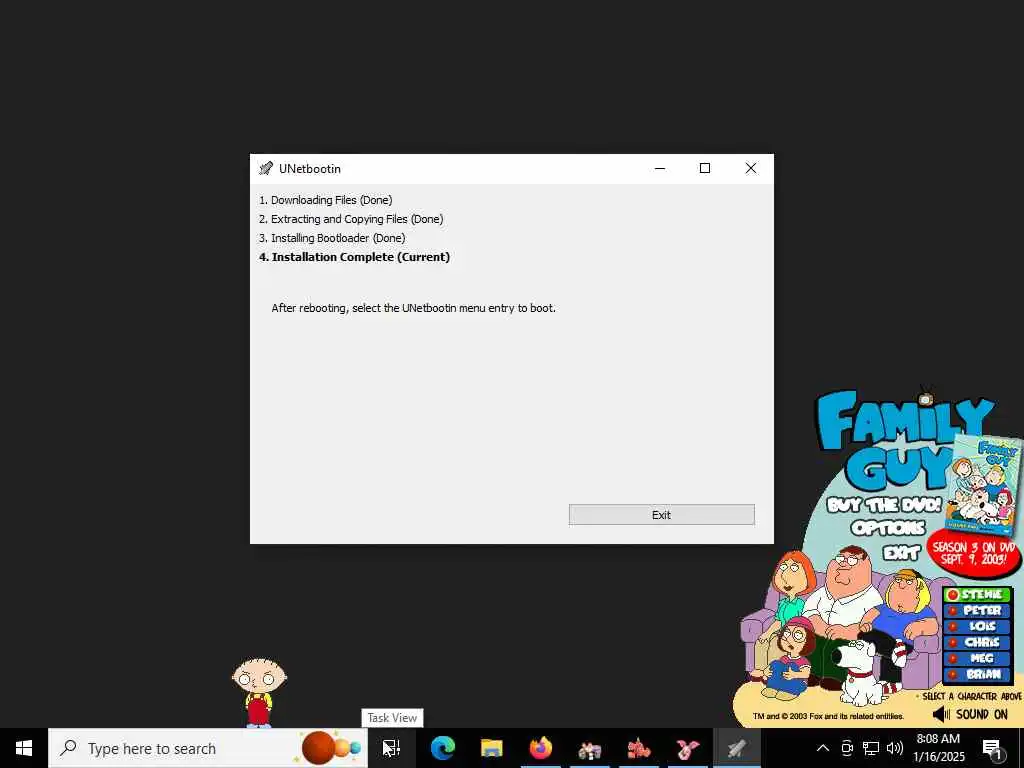The width and height of the screenshot is (1024, 768).
Task: Select the Brian character option
Action: click(x=978, y=674)
